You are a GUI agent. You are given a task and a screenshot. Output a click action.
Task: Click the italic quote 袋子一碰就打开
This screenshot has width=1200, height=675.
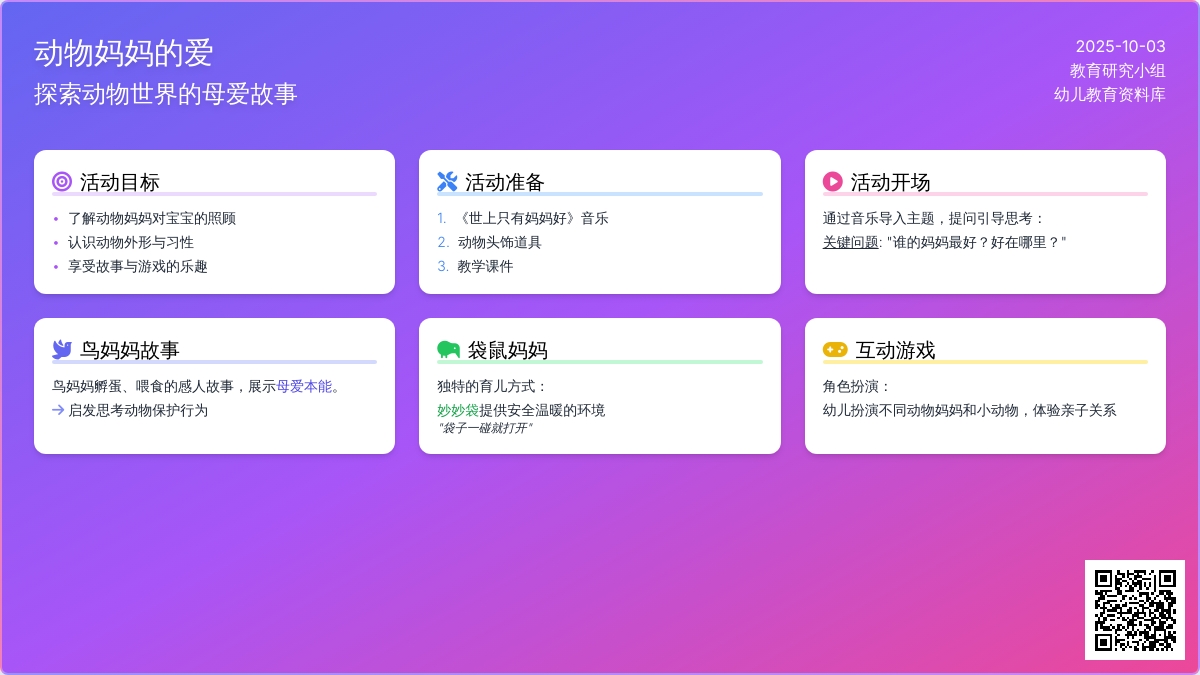click(485, 428)
